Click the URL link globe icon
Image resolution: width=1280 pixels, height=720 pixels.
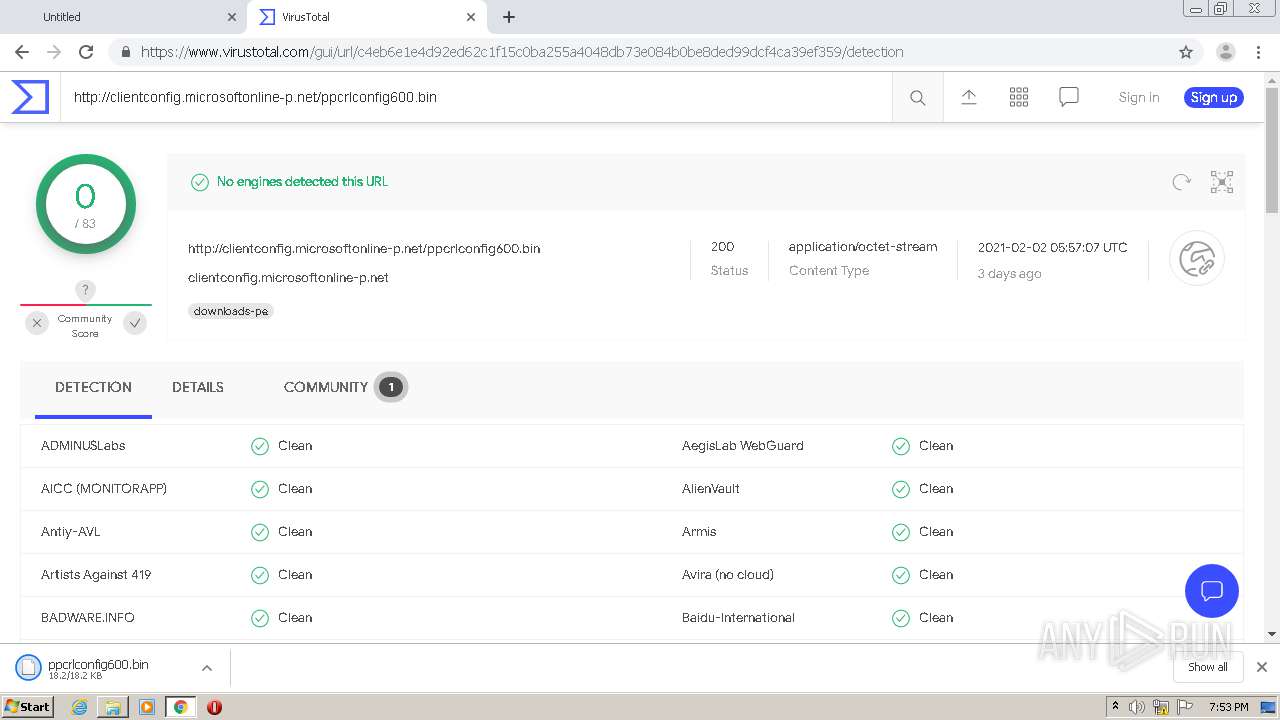coord(1197,259)
